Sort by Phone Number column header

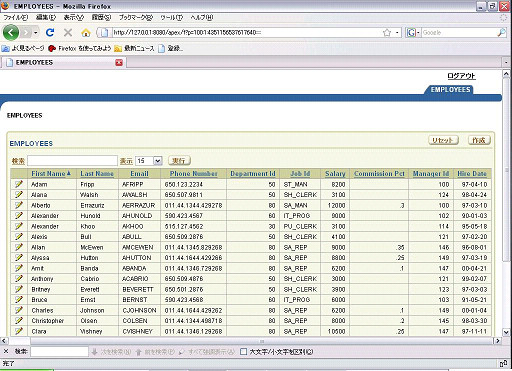tap(193, 174)
